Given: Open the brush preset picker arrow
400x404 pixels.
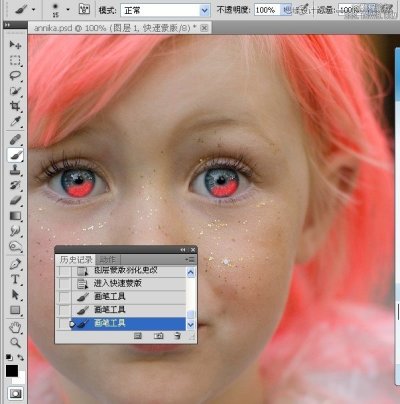Looking at the screenshot, I should (x=68, y=9).
